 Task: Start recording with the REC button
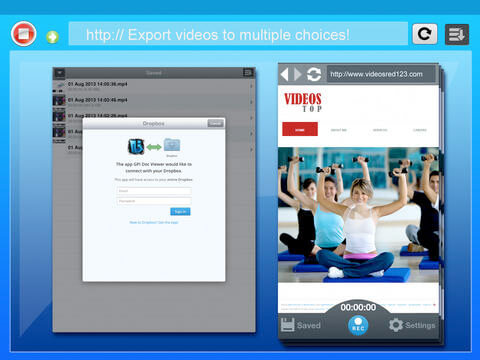(x=358, y=325)
